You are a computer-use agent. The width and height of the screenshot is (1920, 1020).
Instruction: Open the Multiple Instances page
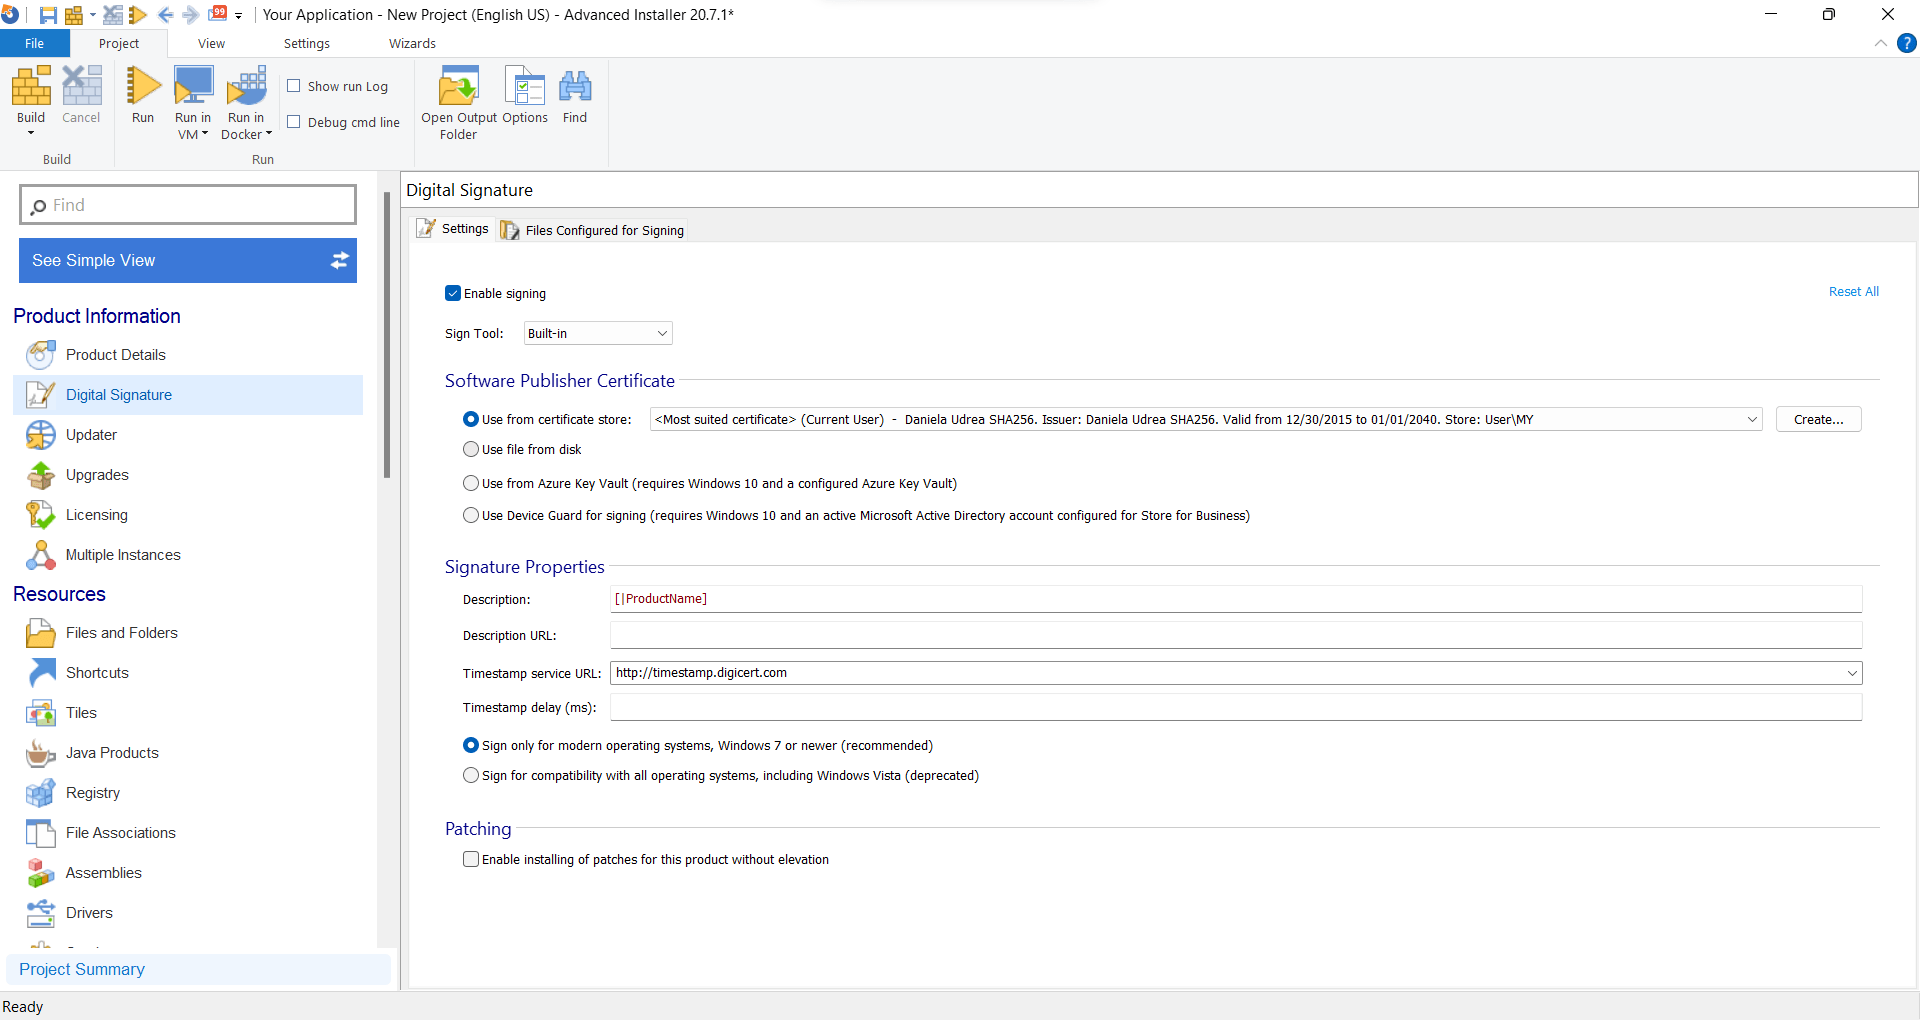point(123,555)
